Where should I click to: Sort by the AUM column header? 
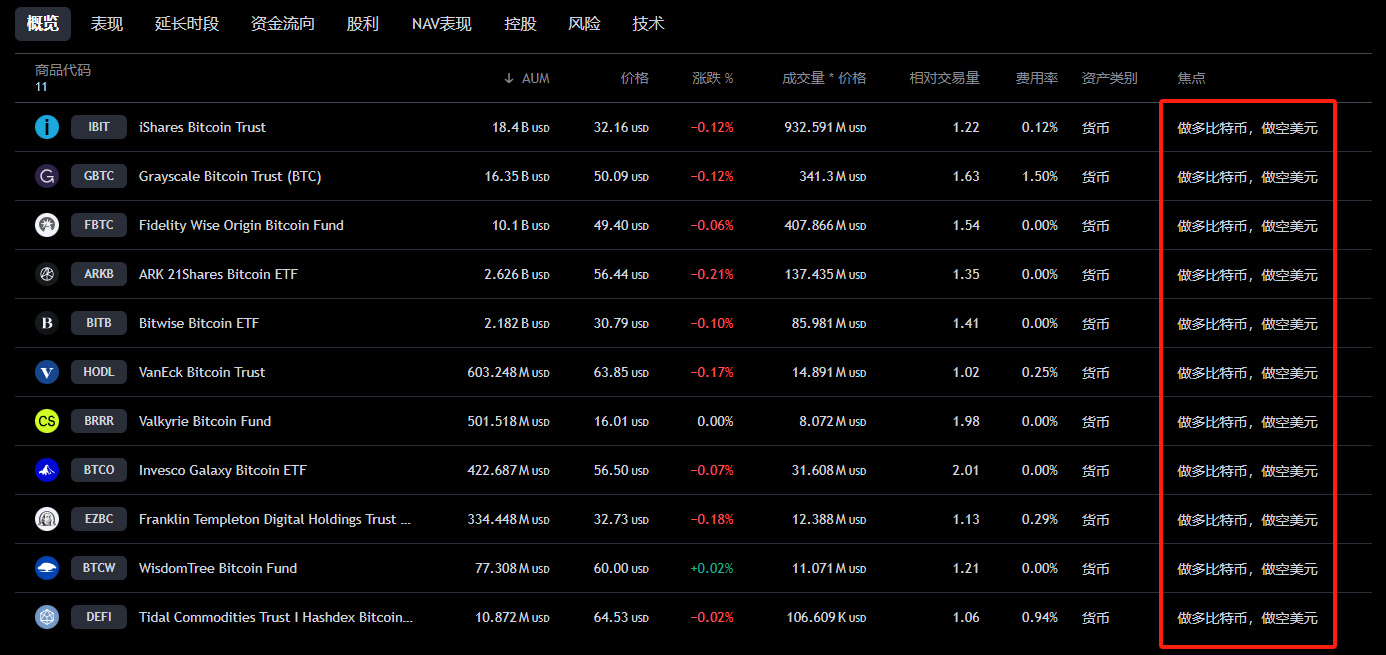pyautogui.click(x=535, y=78)
